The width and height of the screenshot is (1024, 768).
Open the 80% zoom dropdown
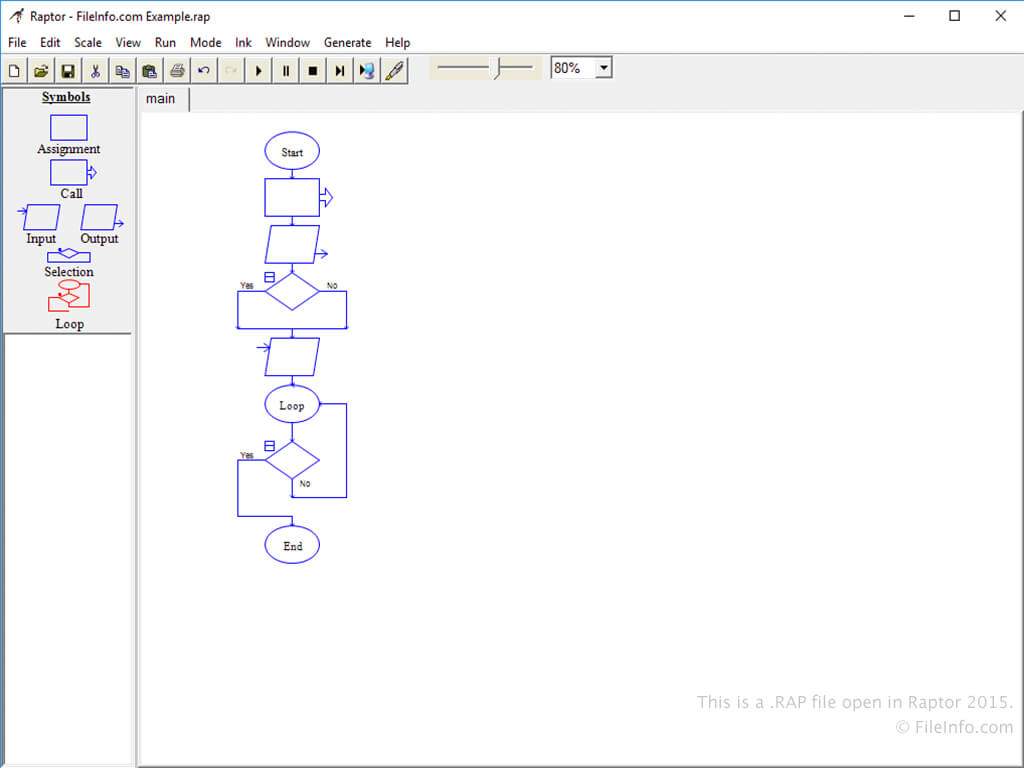[x=603, y=68]
